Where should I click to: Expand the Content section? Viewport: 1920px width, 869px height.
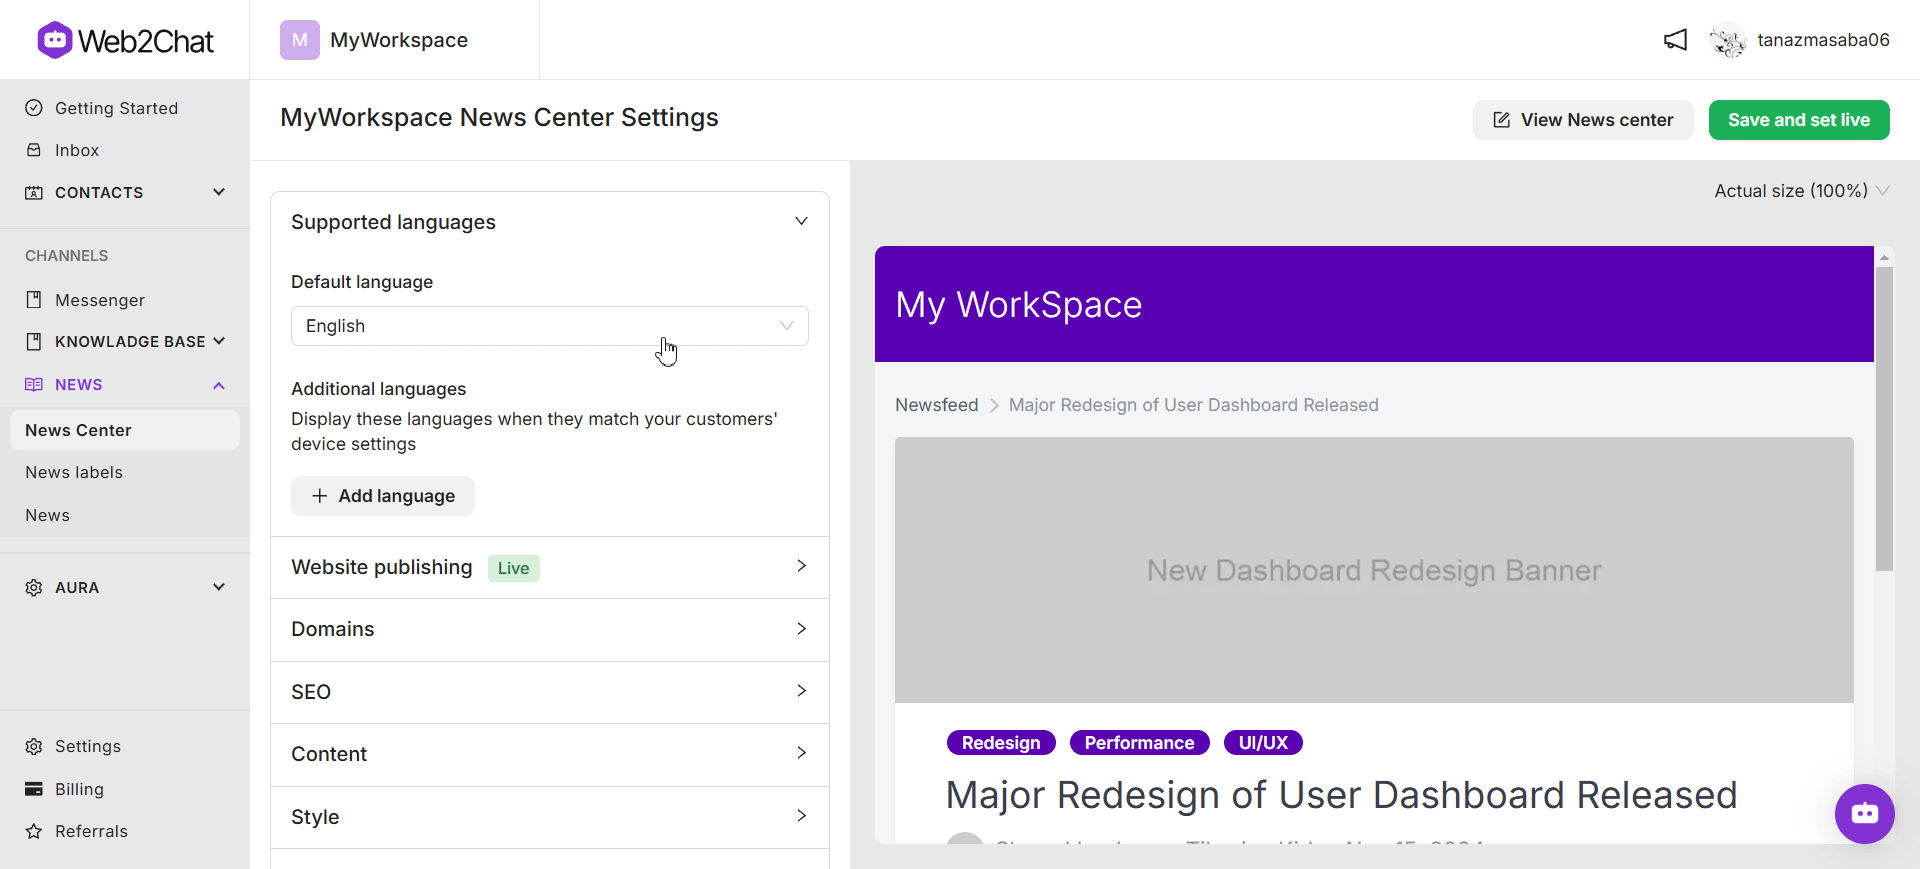[x=550, y=755]
